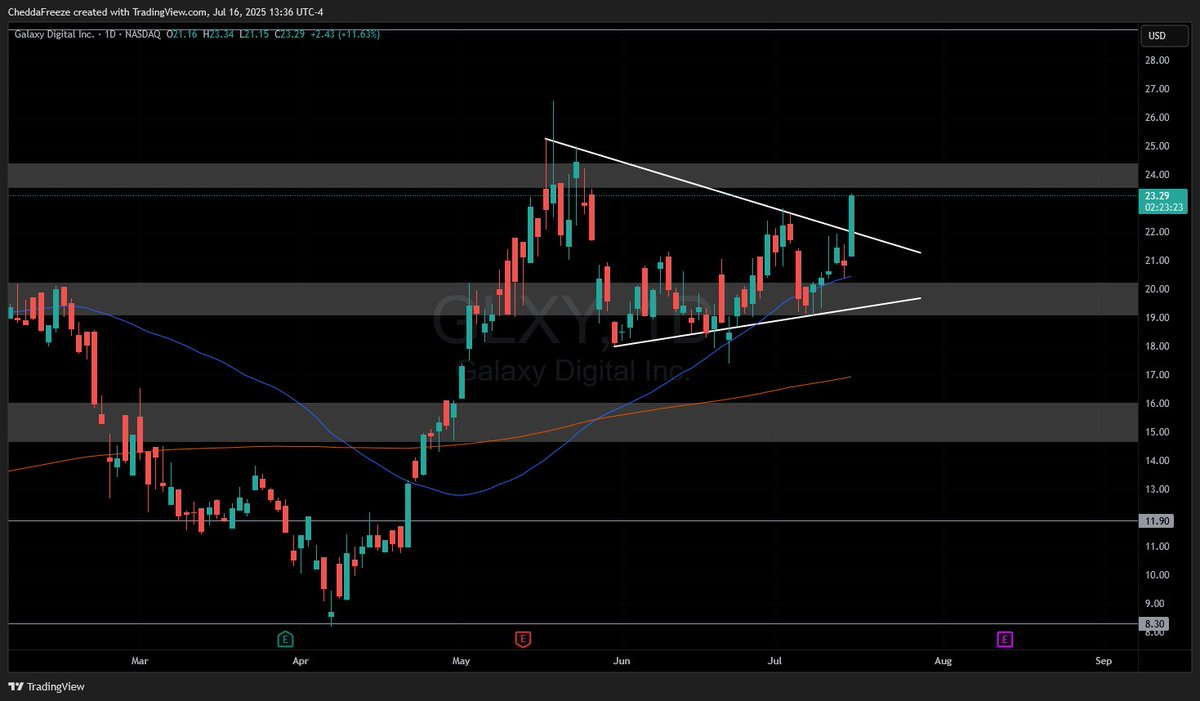Select the gray zone around 20.00
This screenshot has width=1200, height=701.
click(x=573, y=299)
